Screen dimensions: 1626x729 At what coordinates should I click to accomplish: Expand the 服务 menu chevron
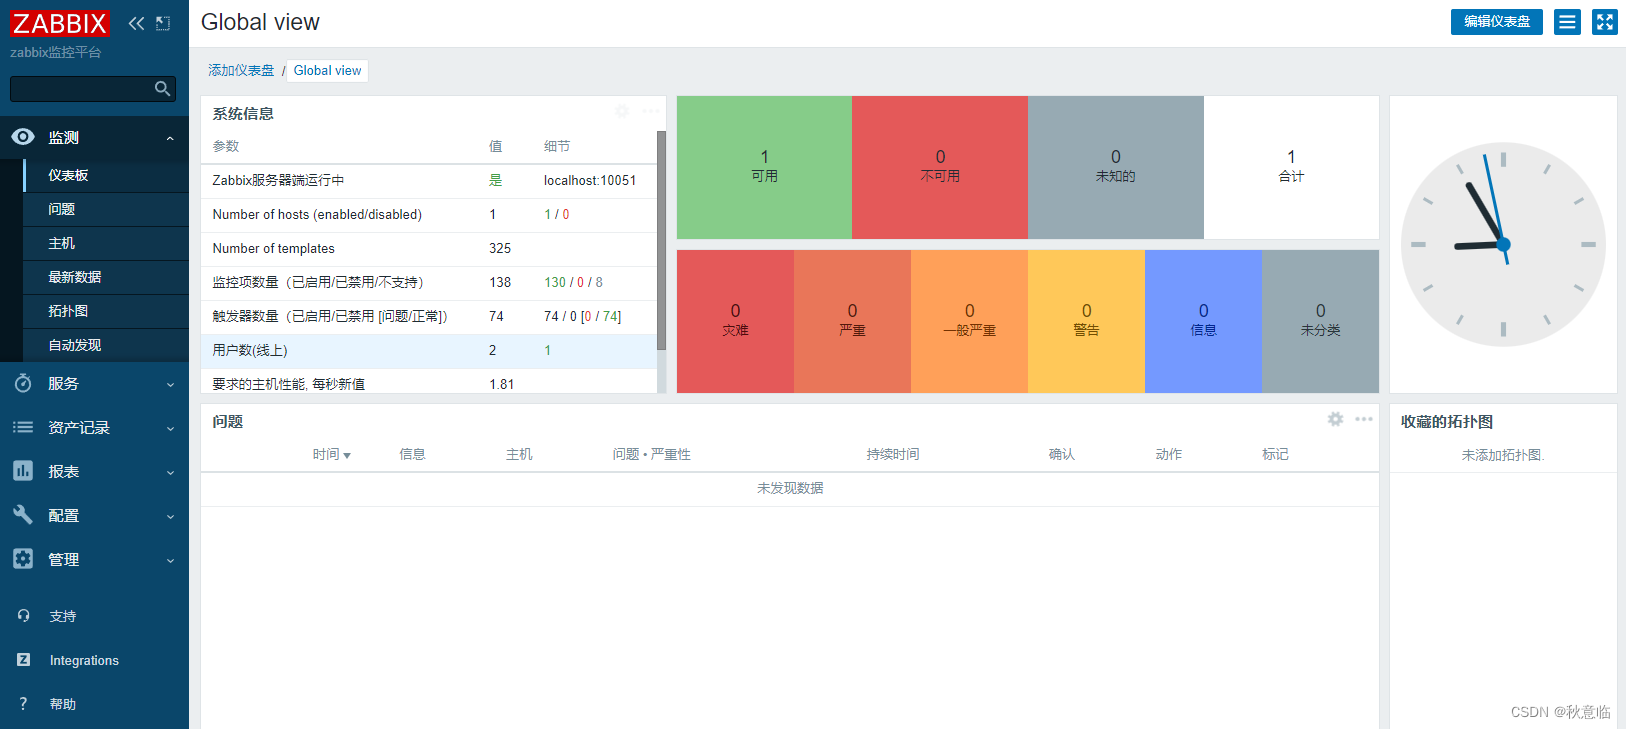tap(170, 384)
